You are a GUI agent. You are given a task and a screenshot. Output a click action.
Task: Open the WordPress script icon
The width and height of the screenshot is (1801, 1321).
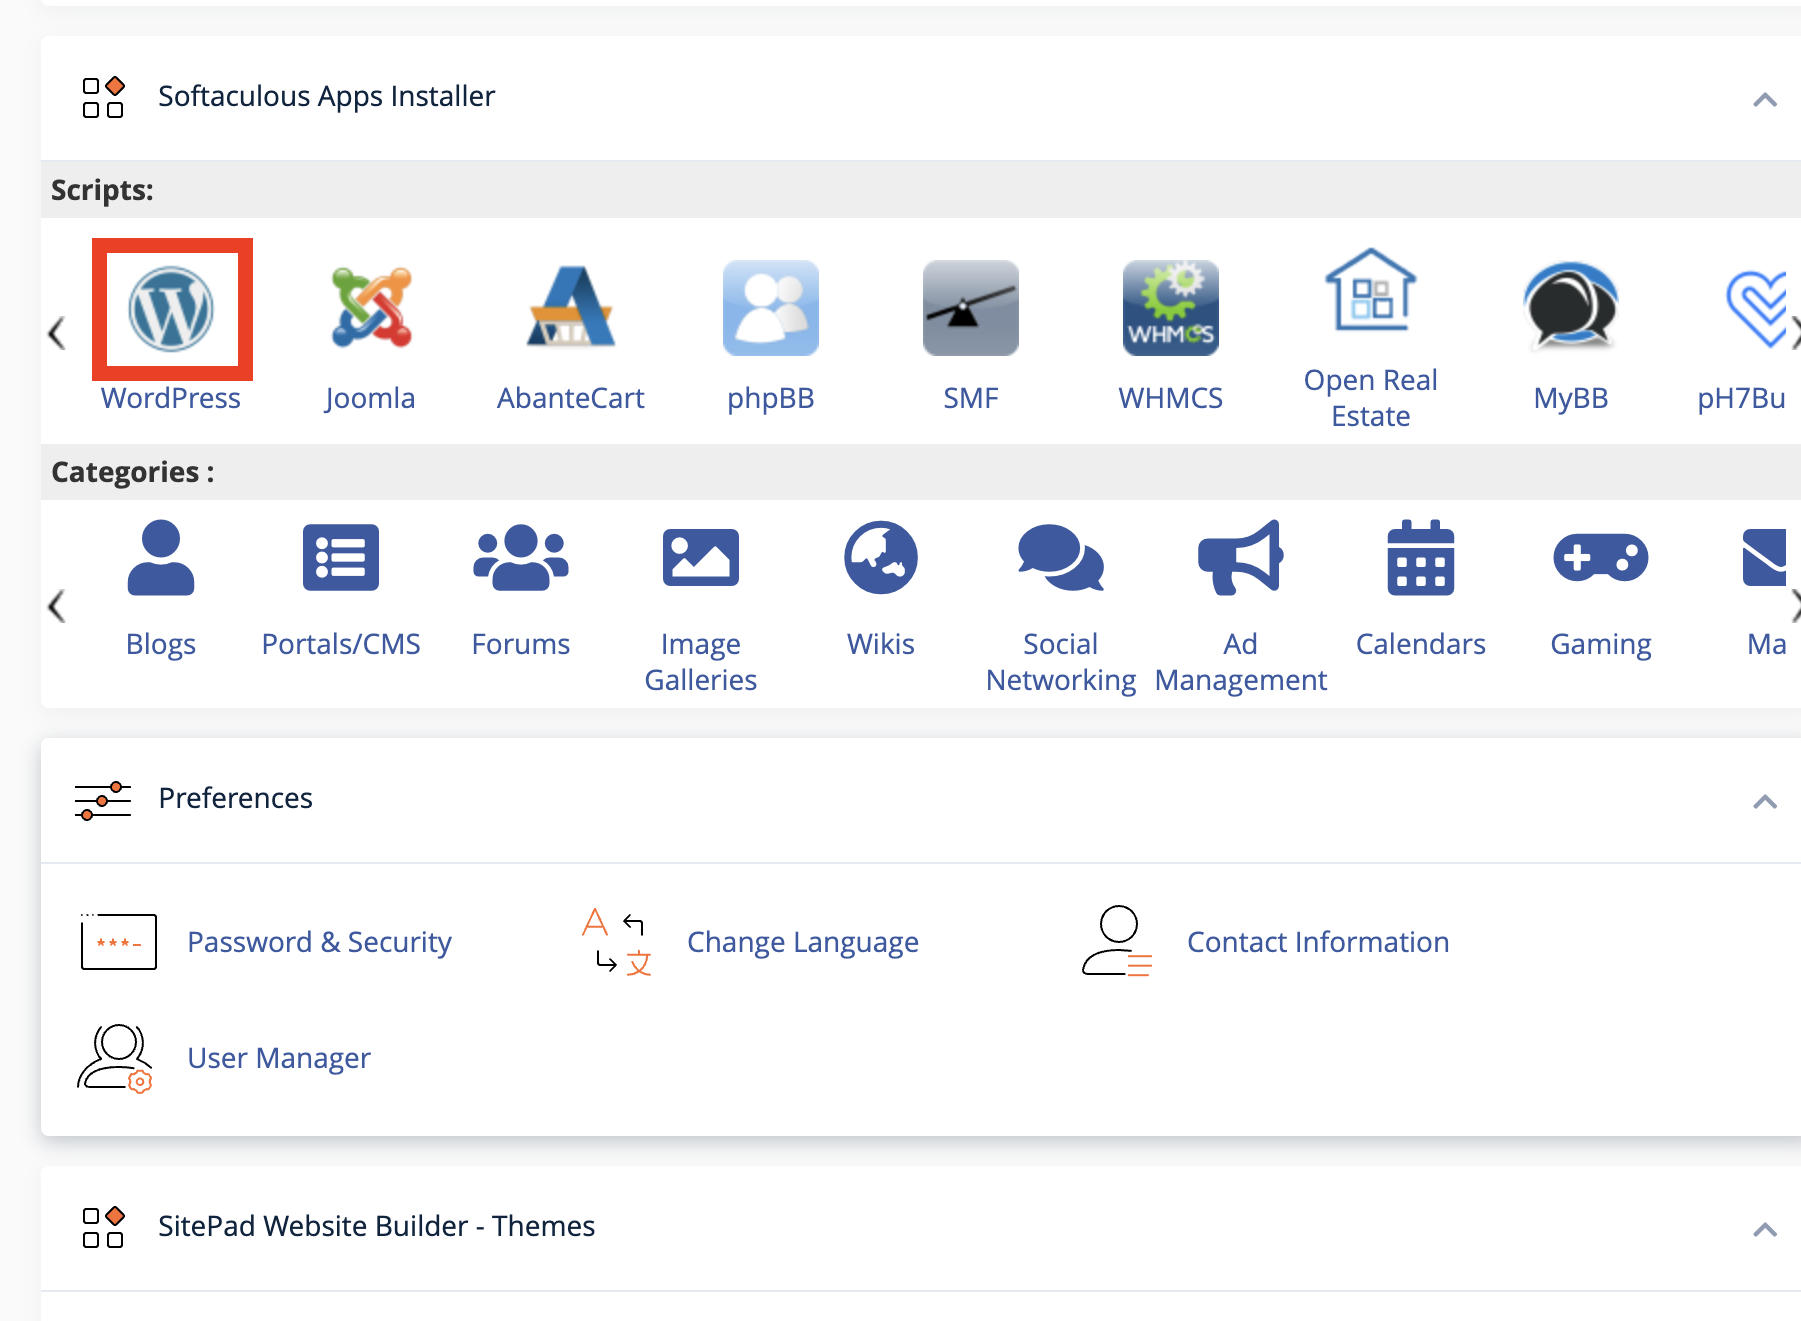pyautogui.click(x=171, y=309)
